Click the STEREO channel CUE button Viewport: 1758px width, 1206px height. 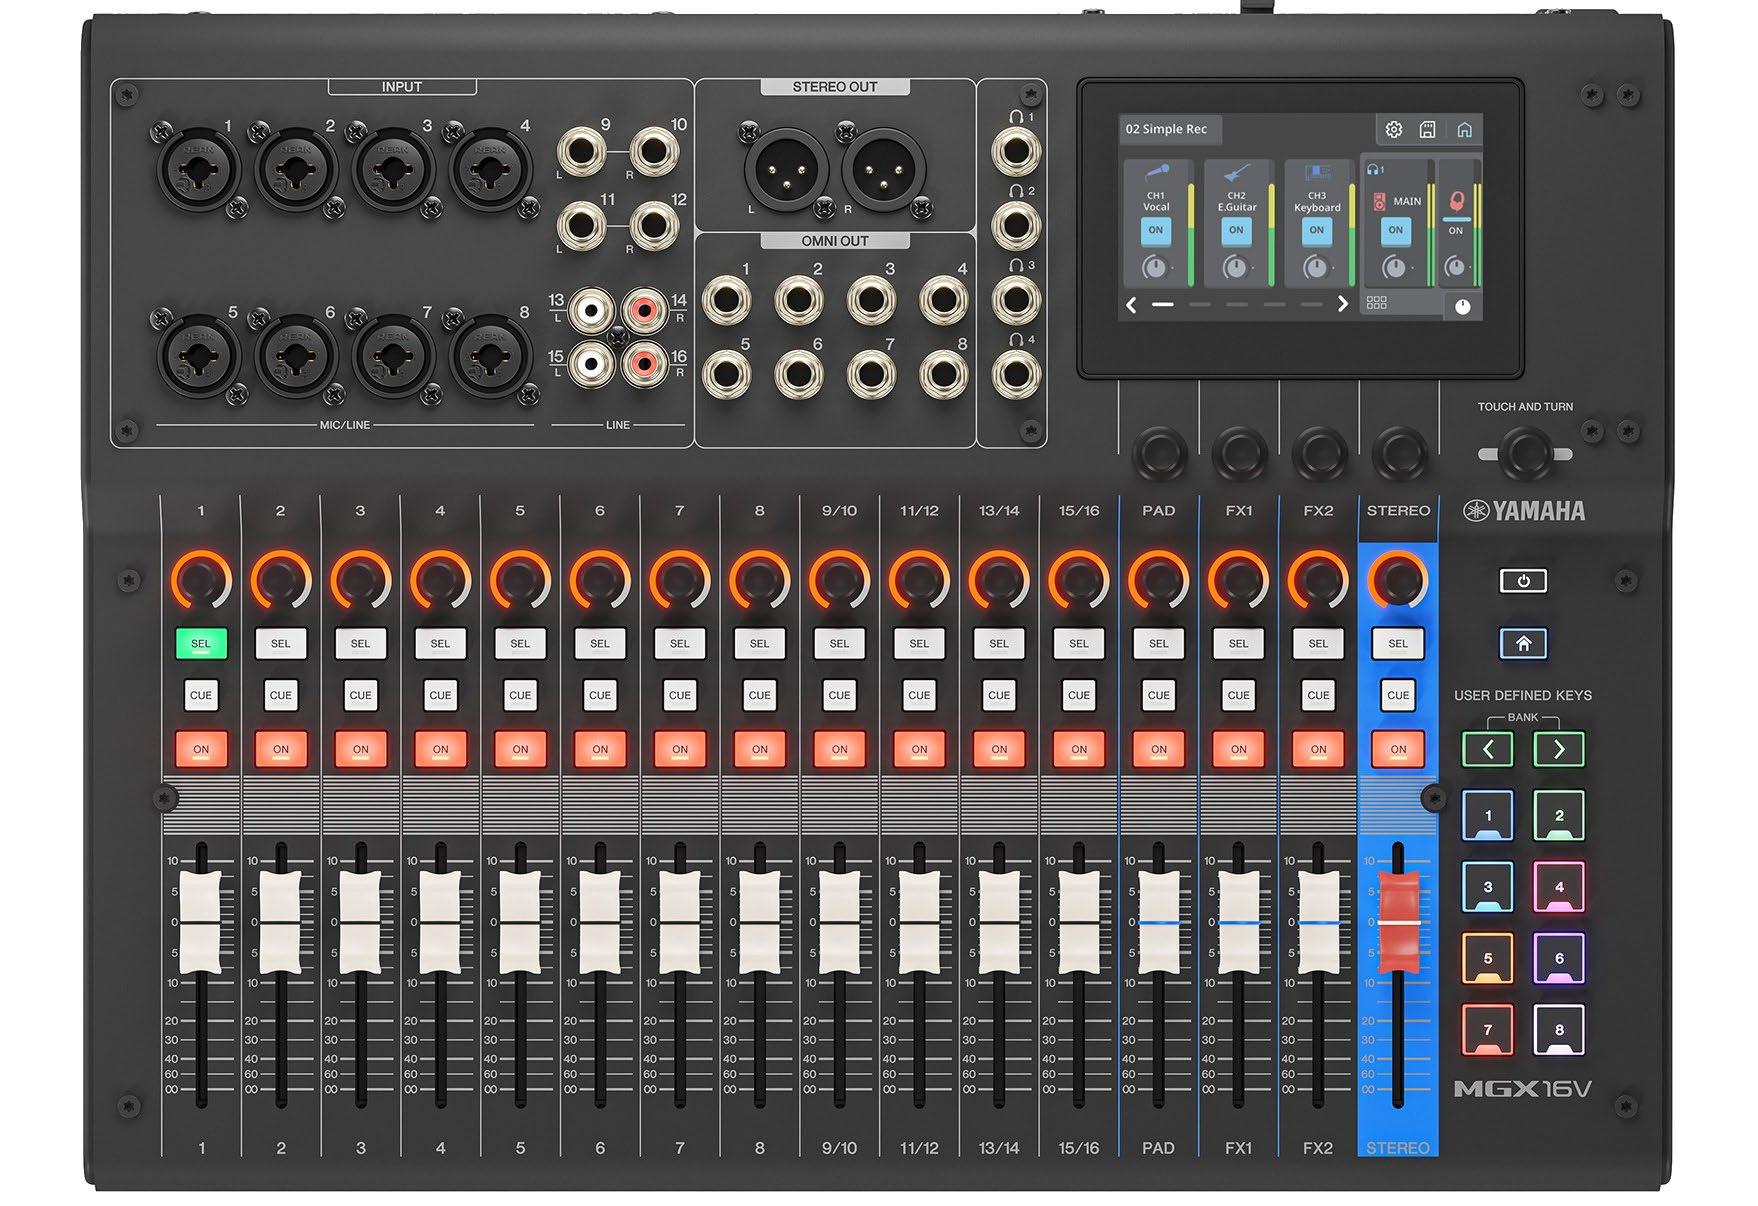coord(1398,695)
